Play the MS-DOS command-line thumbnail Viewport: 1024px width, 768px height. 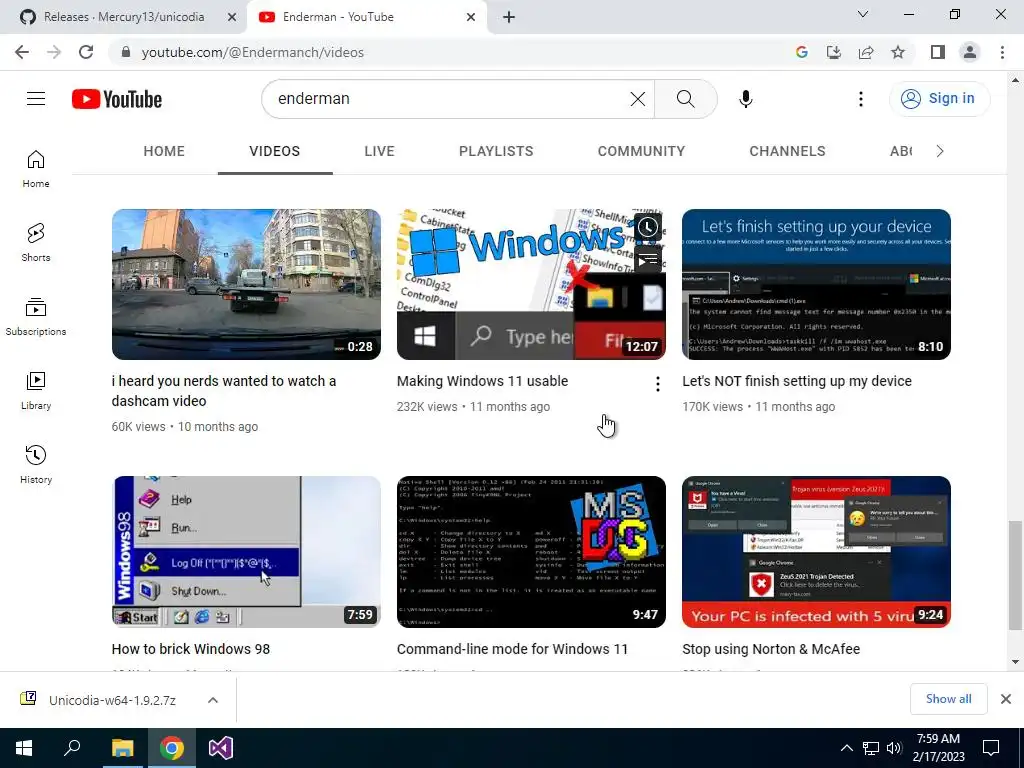[x=532, y=552]
